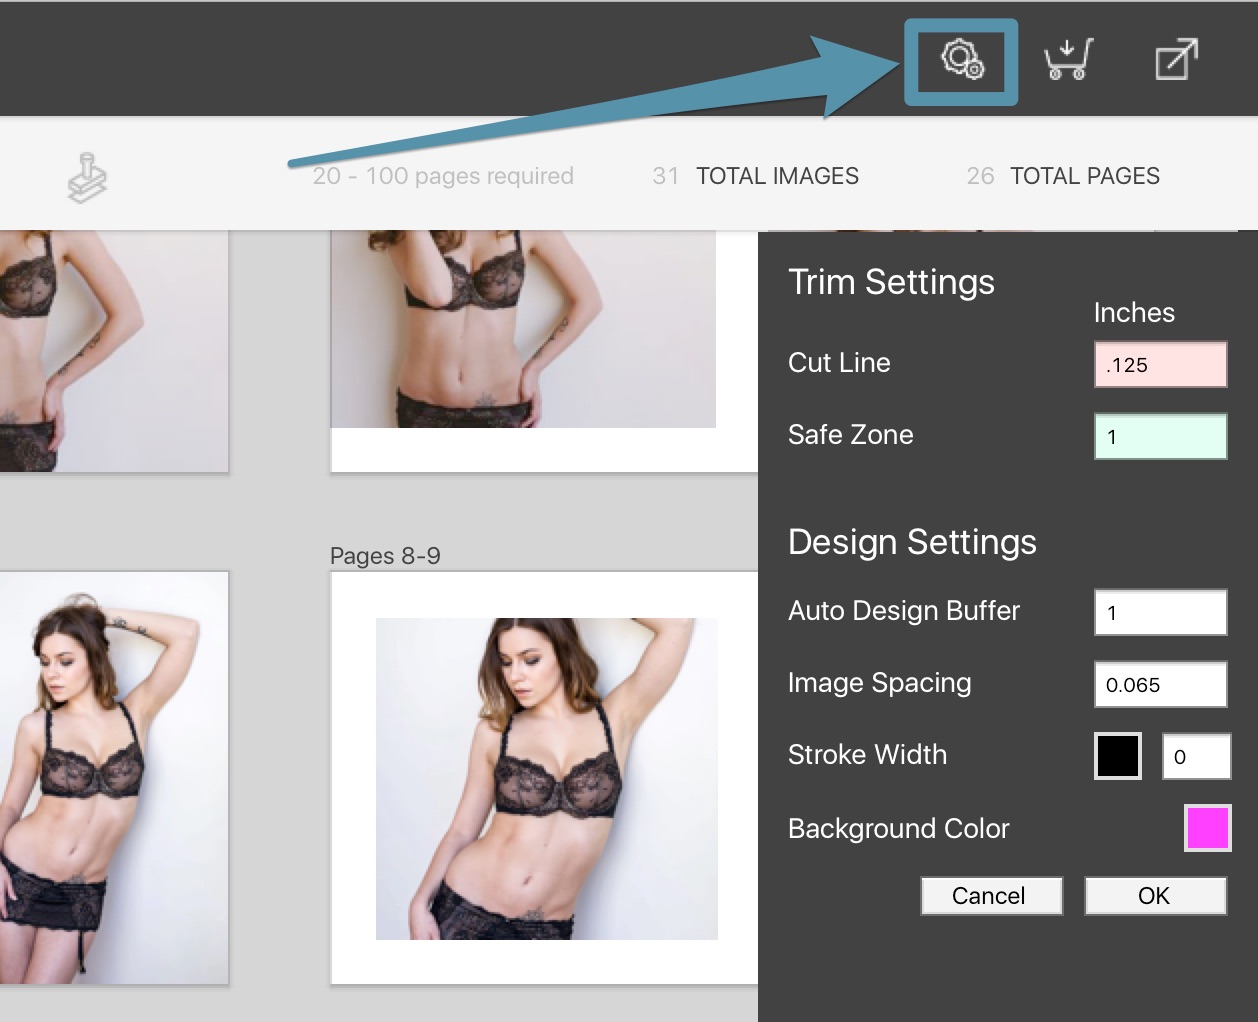Click the '20 - 100 pages required' text
The image size is (1258, 1022).
(x=443, y=176)
